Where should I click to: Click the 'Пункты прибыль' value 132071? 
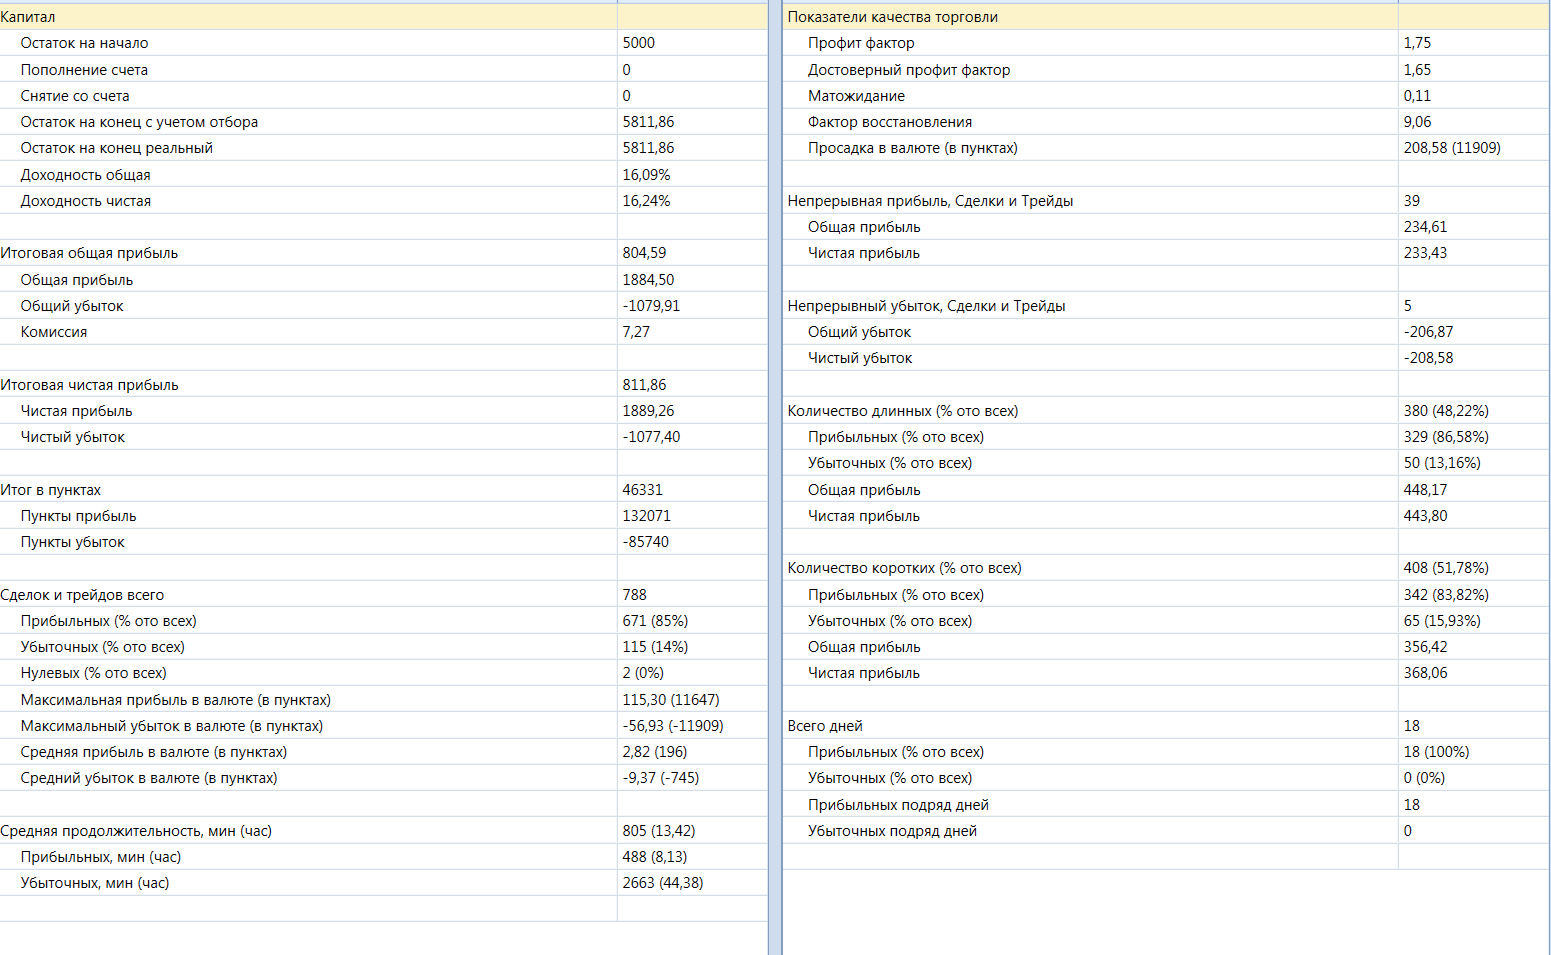click(647, 516)
